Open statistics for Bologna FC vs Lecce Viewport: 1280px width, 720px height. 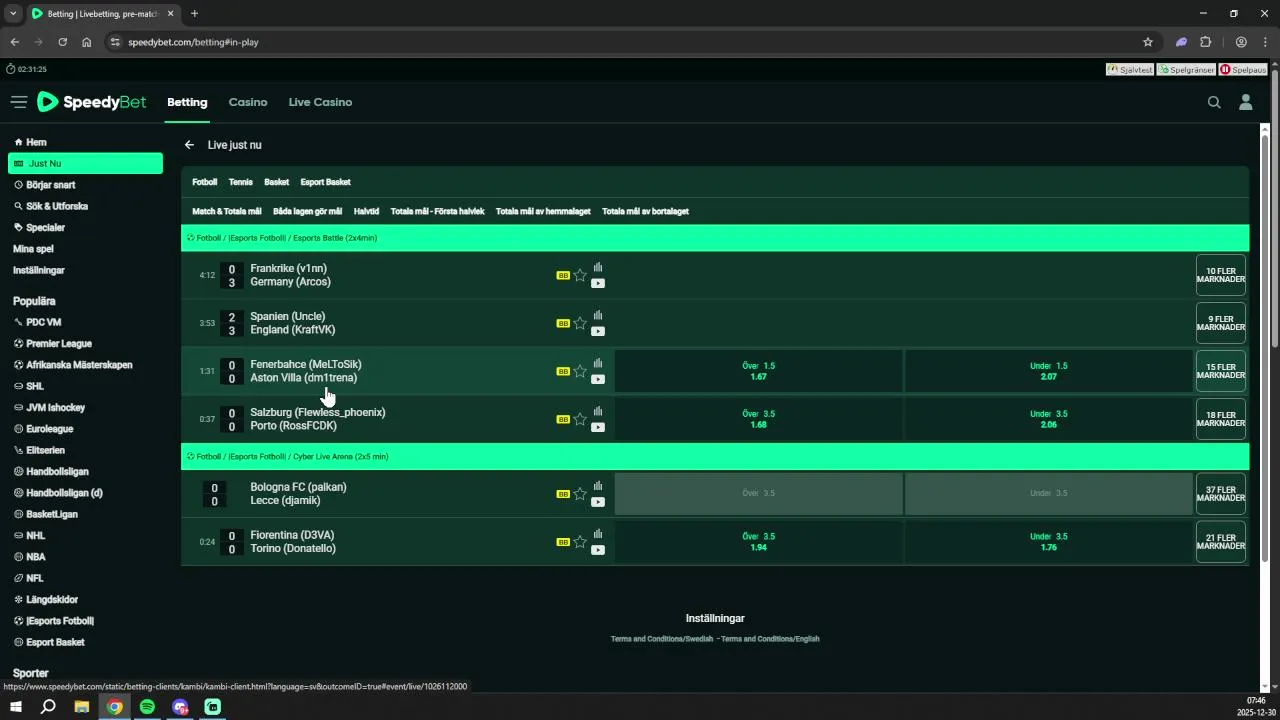598,486
